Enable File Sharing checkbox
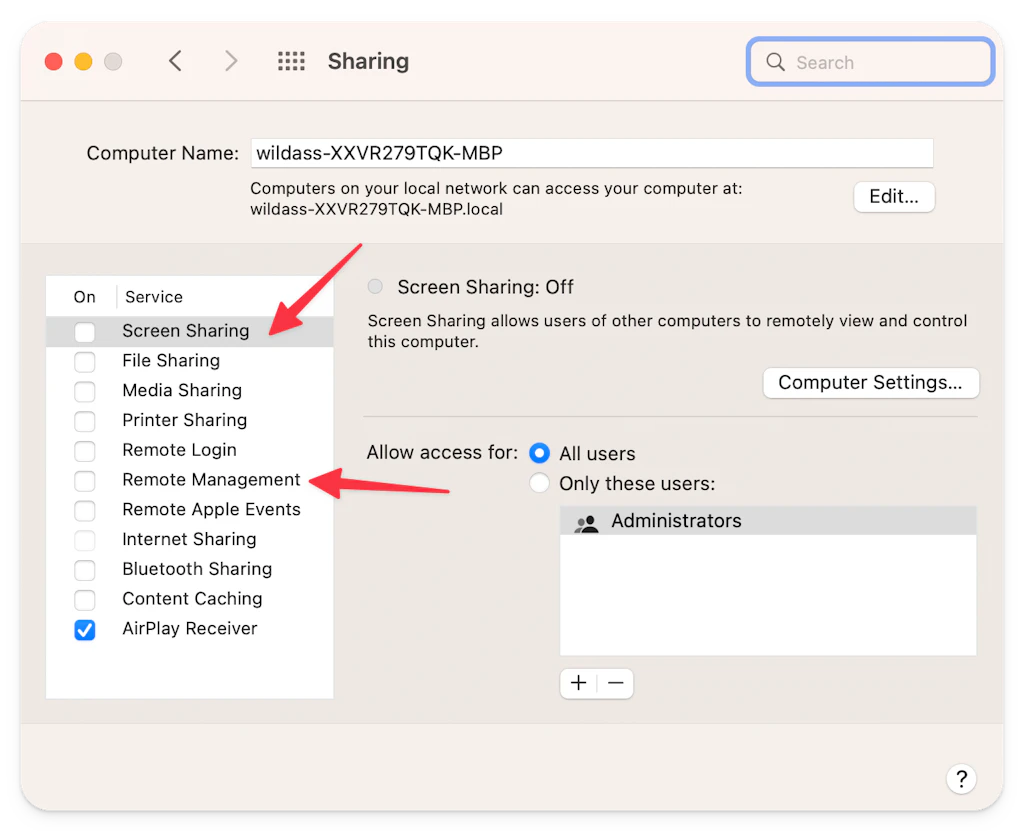This screenshot has height=831, width=1024. (85, 361)
